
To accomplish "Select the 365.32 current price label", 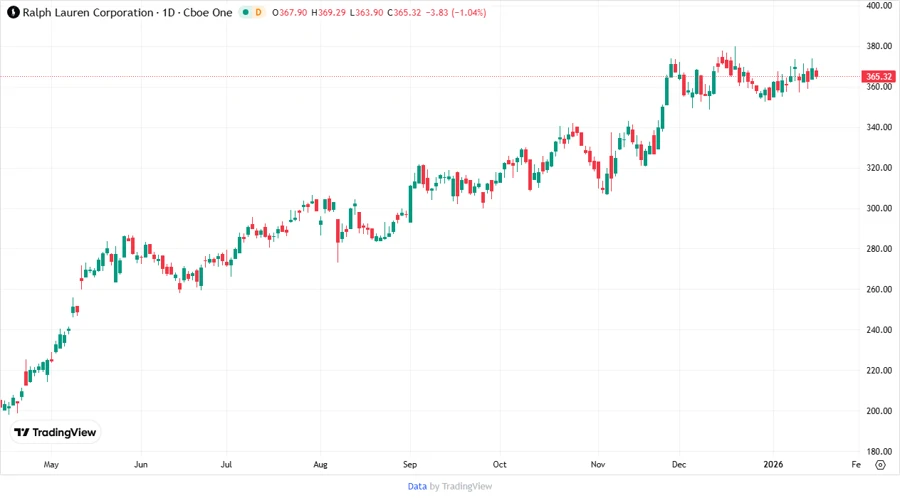I will click(x=878, y=76).
